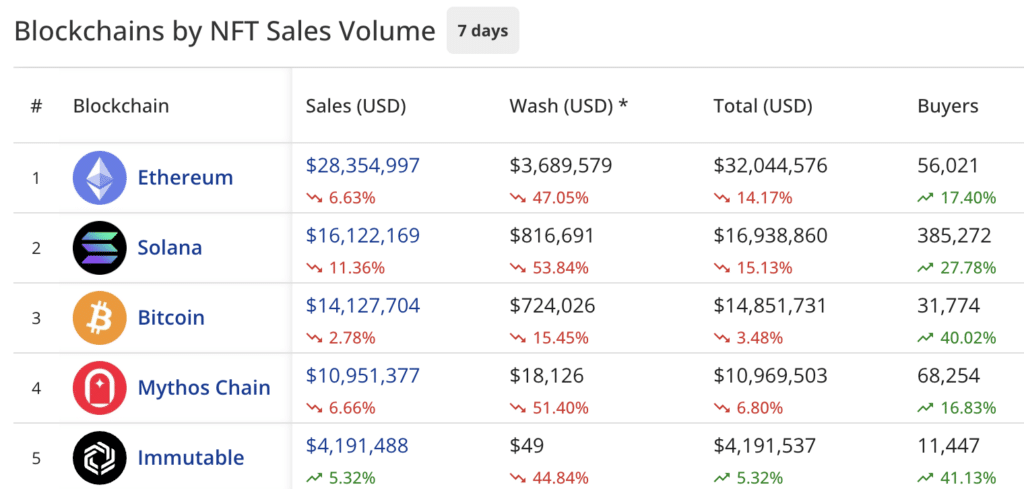
Task: Select Solana total $16,938,860
Action: (x=770, y=236)
